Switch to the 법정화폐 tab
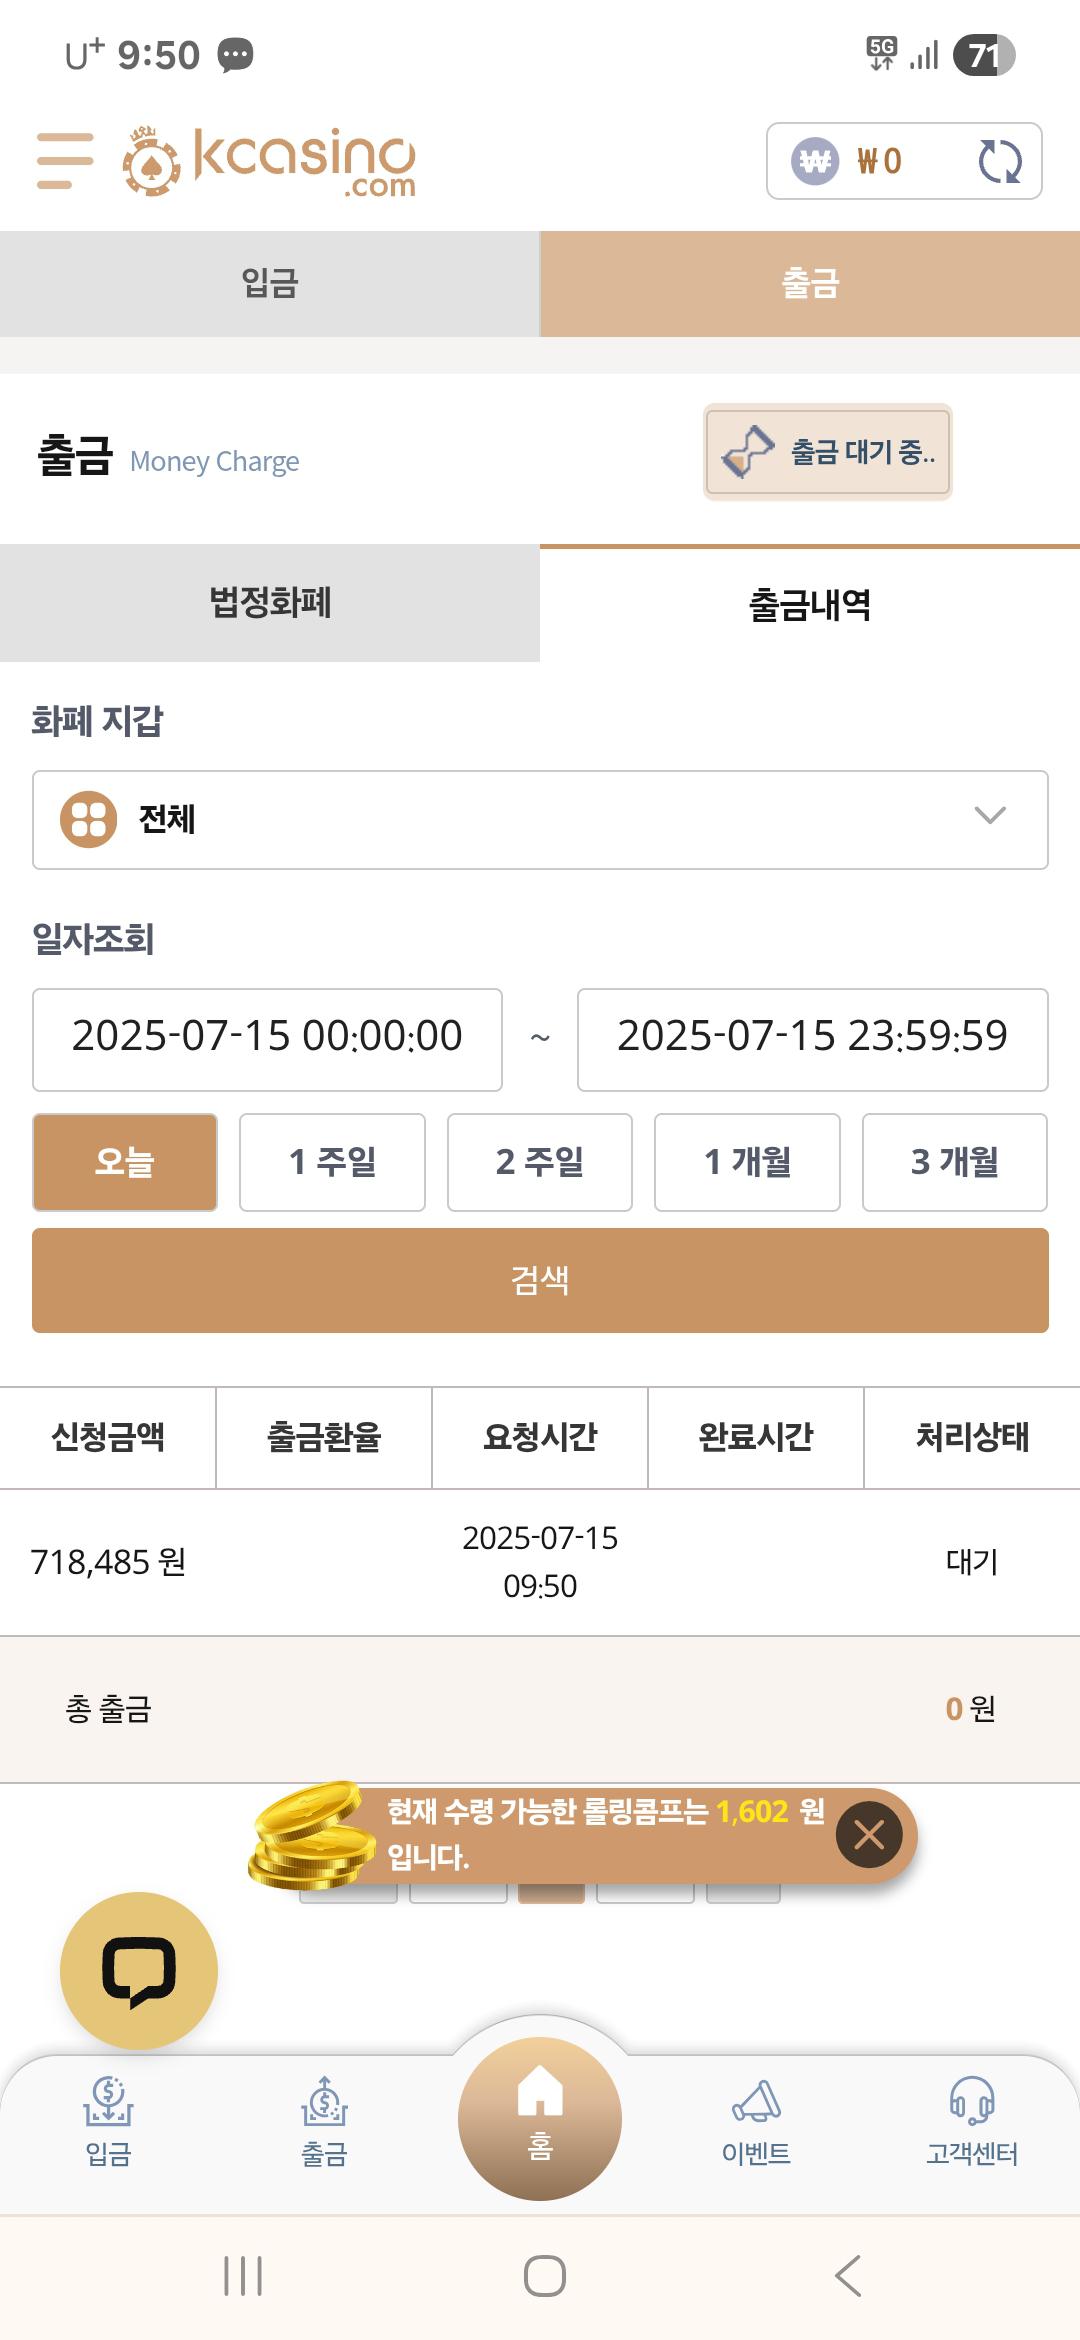The image size is (1080, 2340). (x=270, y=603)
